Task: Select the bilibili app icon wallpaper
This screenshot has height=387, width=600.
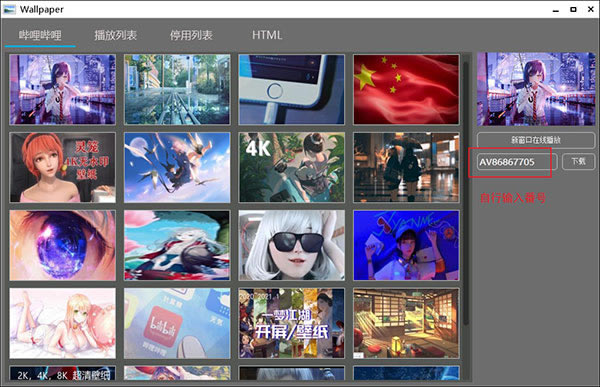Action: 177,323
